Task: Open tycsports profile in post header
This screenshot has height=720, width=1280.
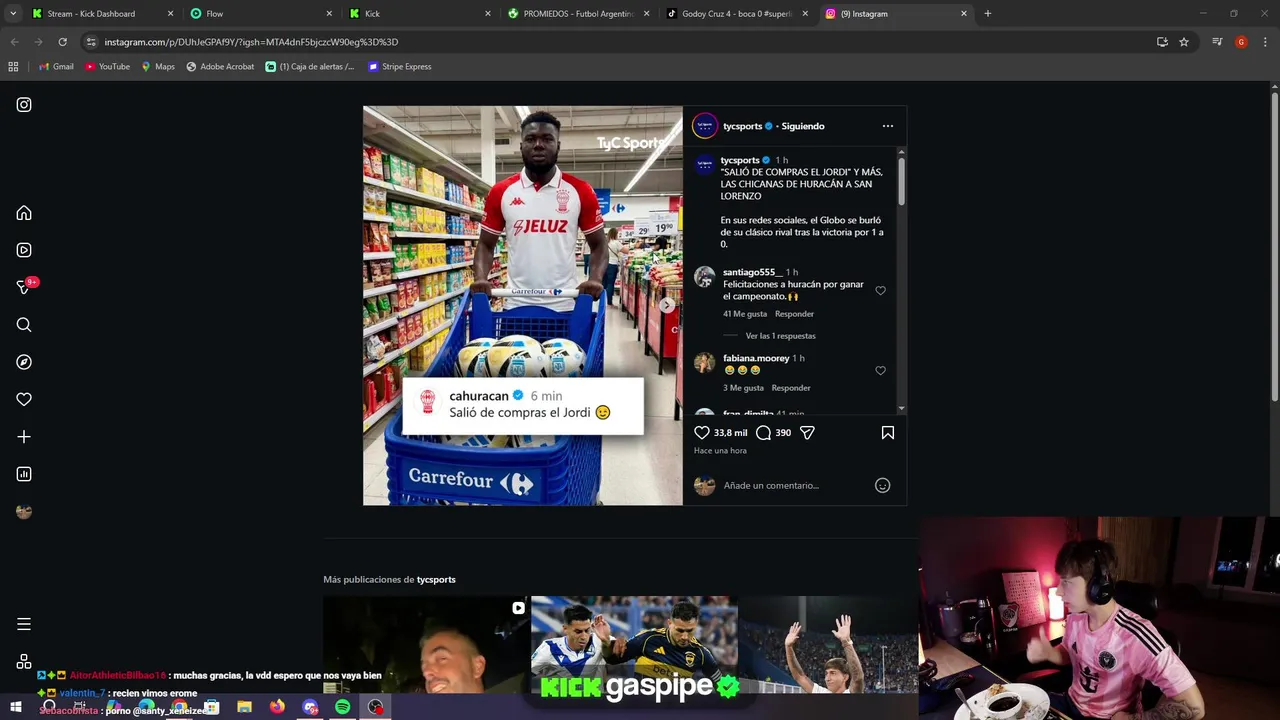Action: pos(742,126)
